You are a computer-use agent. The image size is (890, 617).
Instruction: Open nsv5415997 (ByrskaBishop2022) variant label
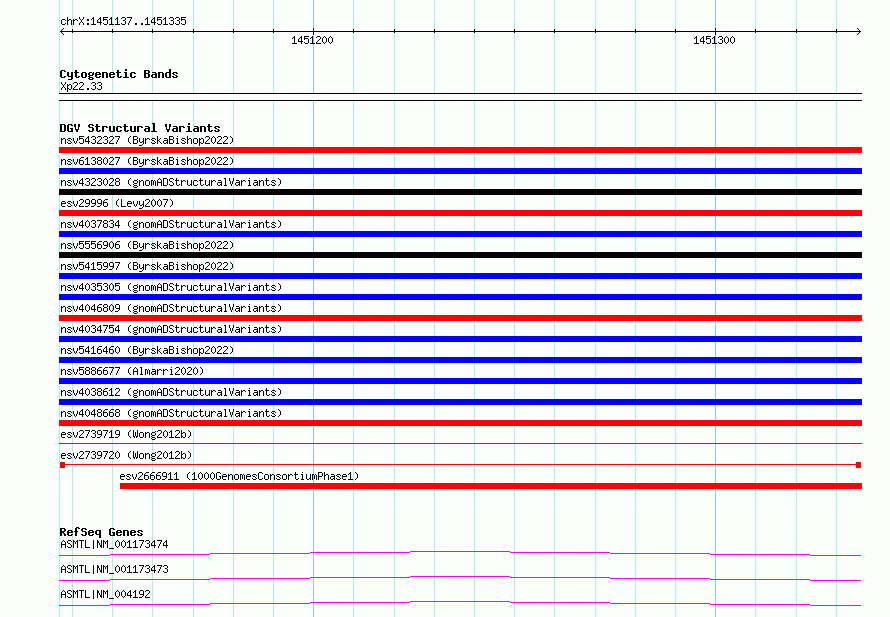tap(147, 266)
